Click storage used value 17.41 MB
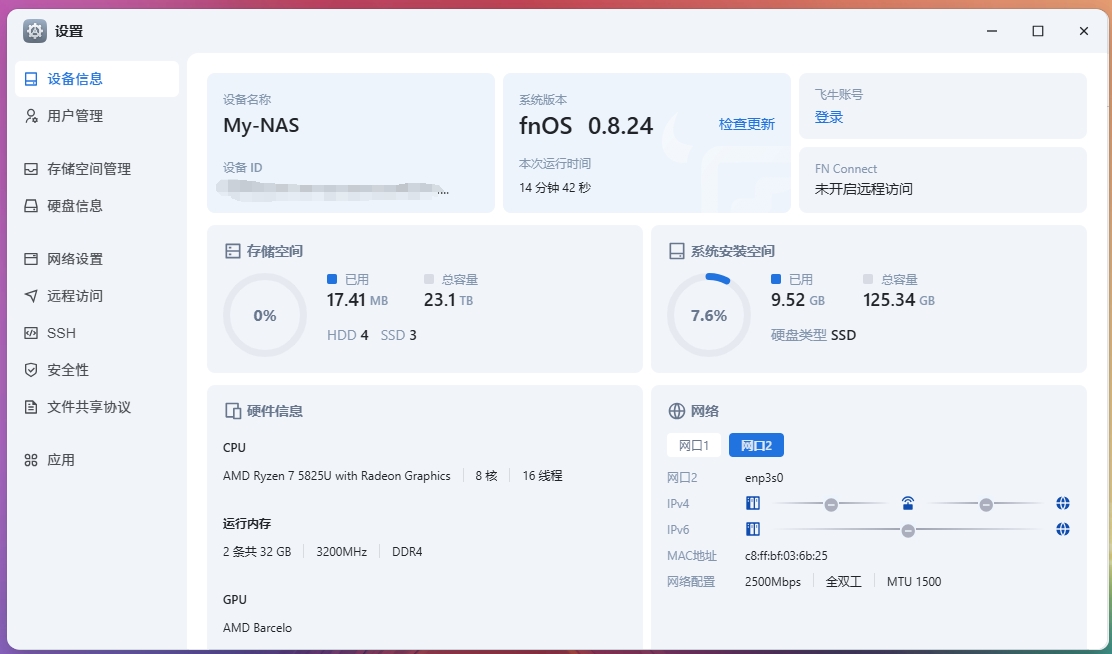The height and width of the screenshot is (654, 1112). [x=357, y=300]
